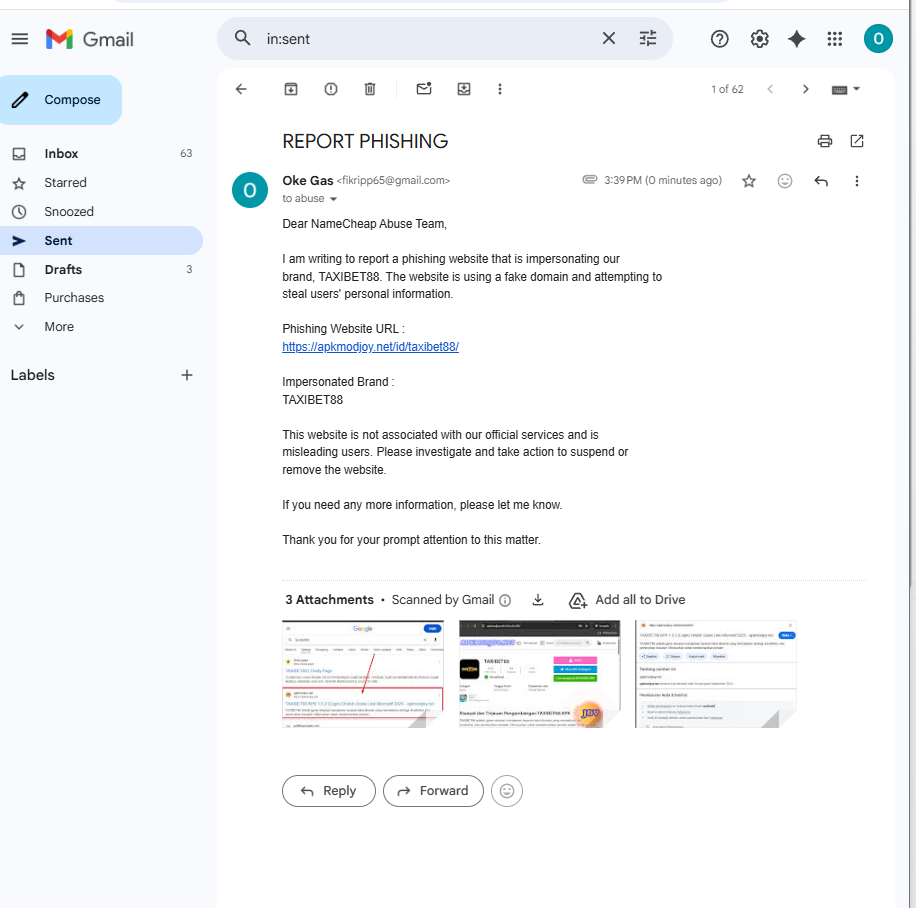Image resolution: width=916 pixels, height=908 pixels.
Task: Click the sender avatar for Oke Gas
Action: pyautogui.click(x=250, y=190)
